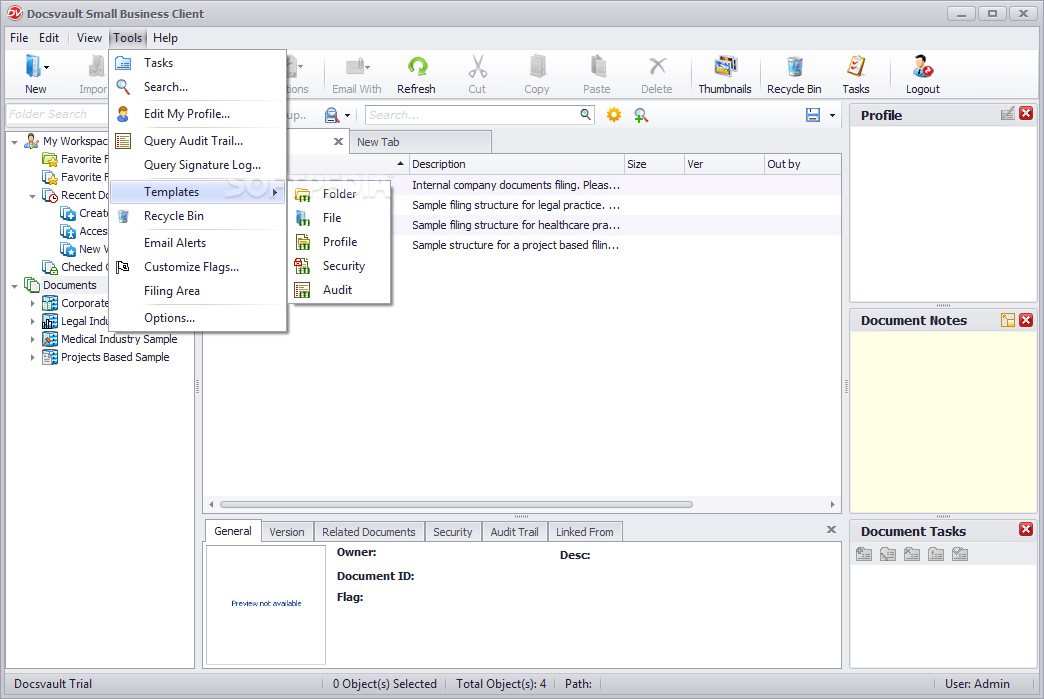1044x699 pixels.
Task: Open Recycle Bin from toolbar
Action: pos(794,74)
